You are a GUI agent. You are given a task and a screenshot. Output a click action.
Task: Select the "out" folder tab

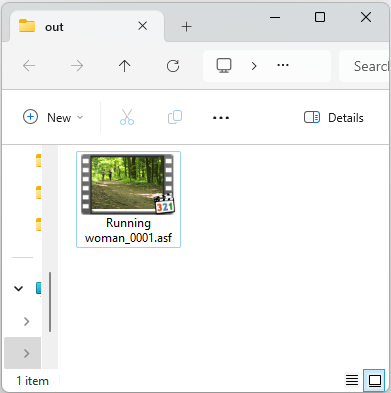point(87,26)
